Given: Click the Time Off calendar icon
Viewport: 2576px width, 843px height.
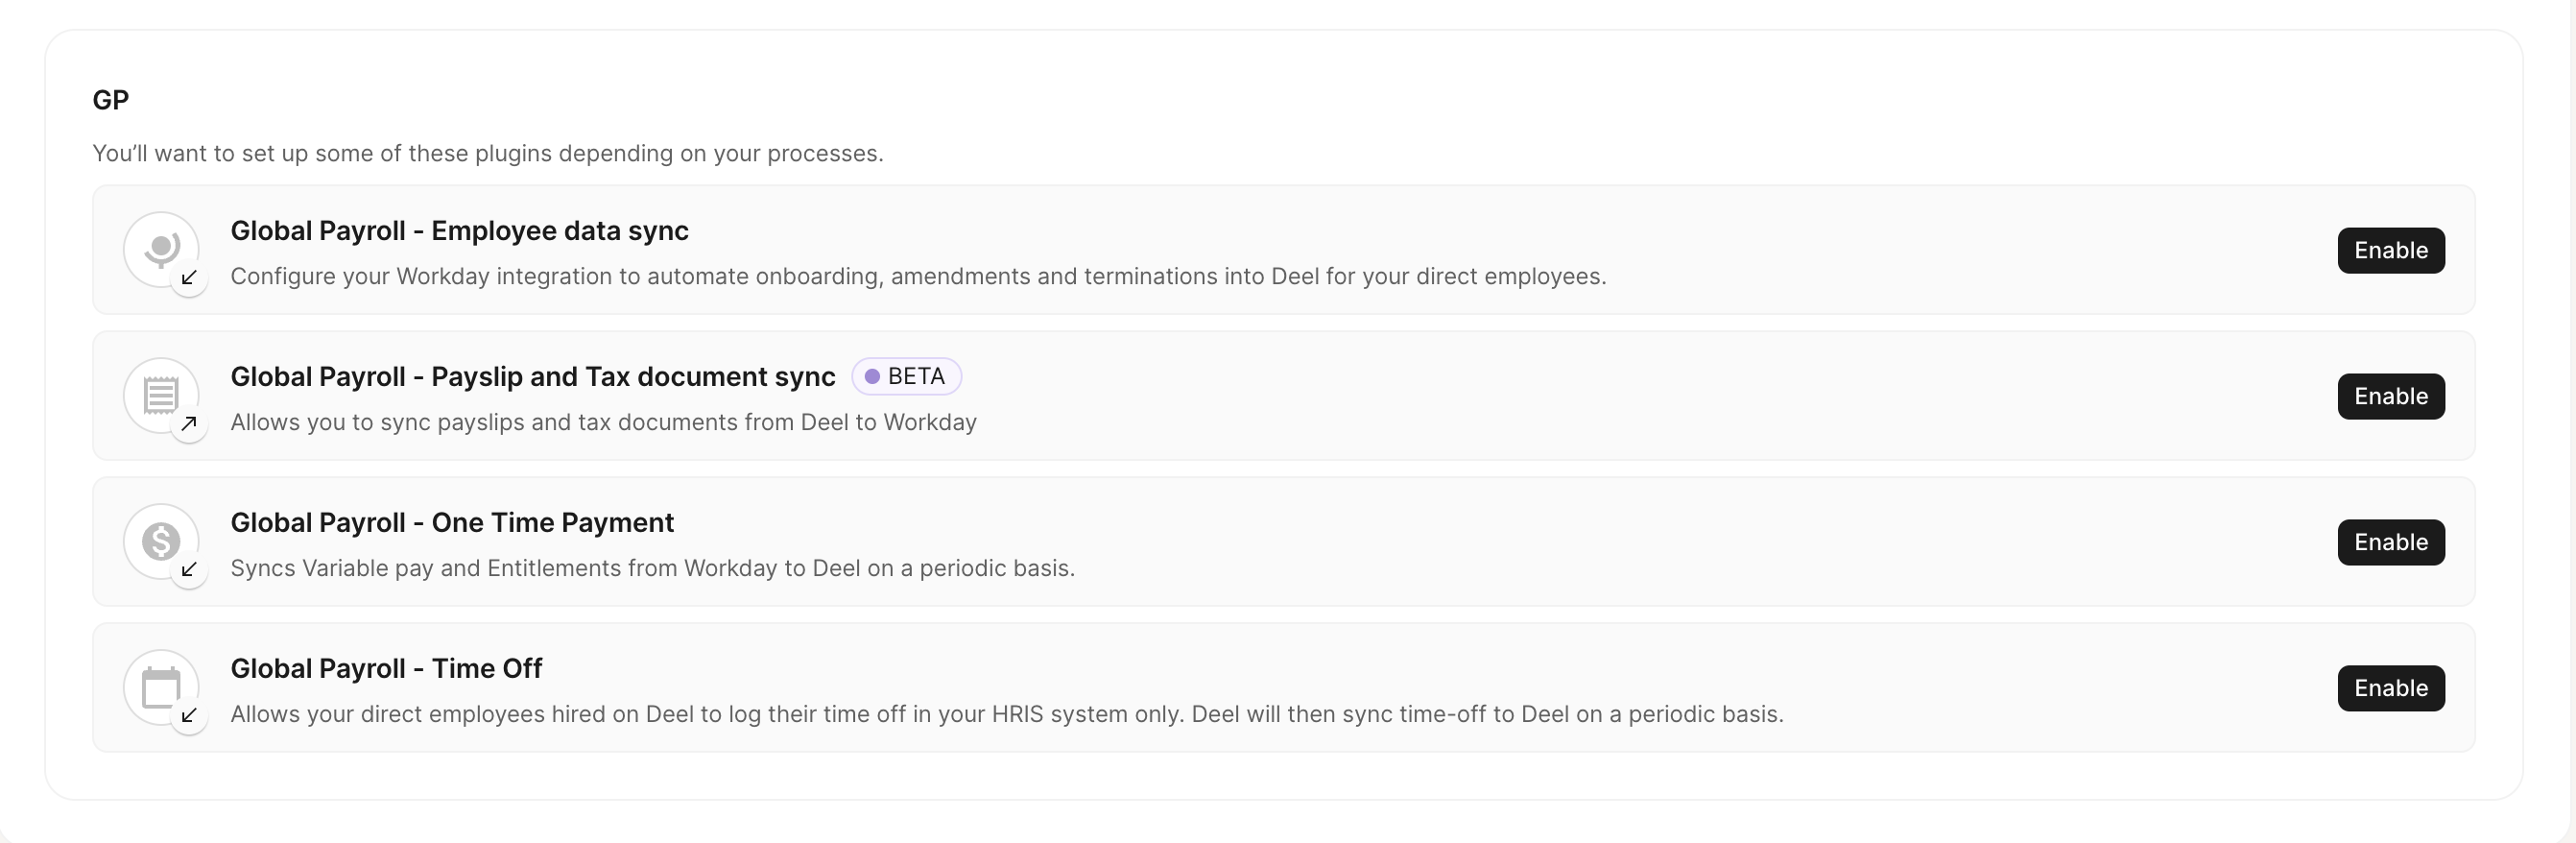Looking at the screenshot, I should [161, 687].
